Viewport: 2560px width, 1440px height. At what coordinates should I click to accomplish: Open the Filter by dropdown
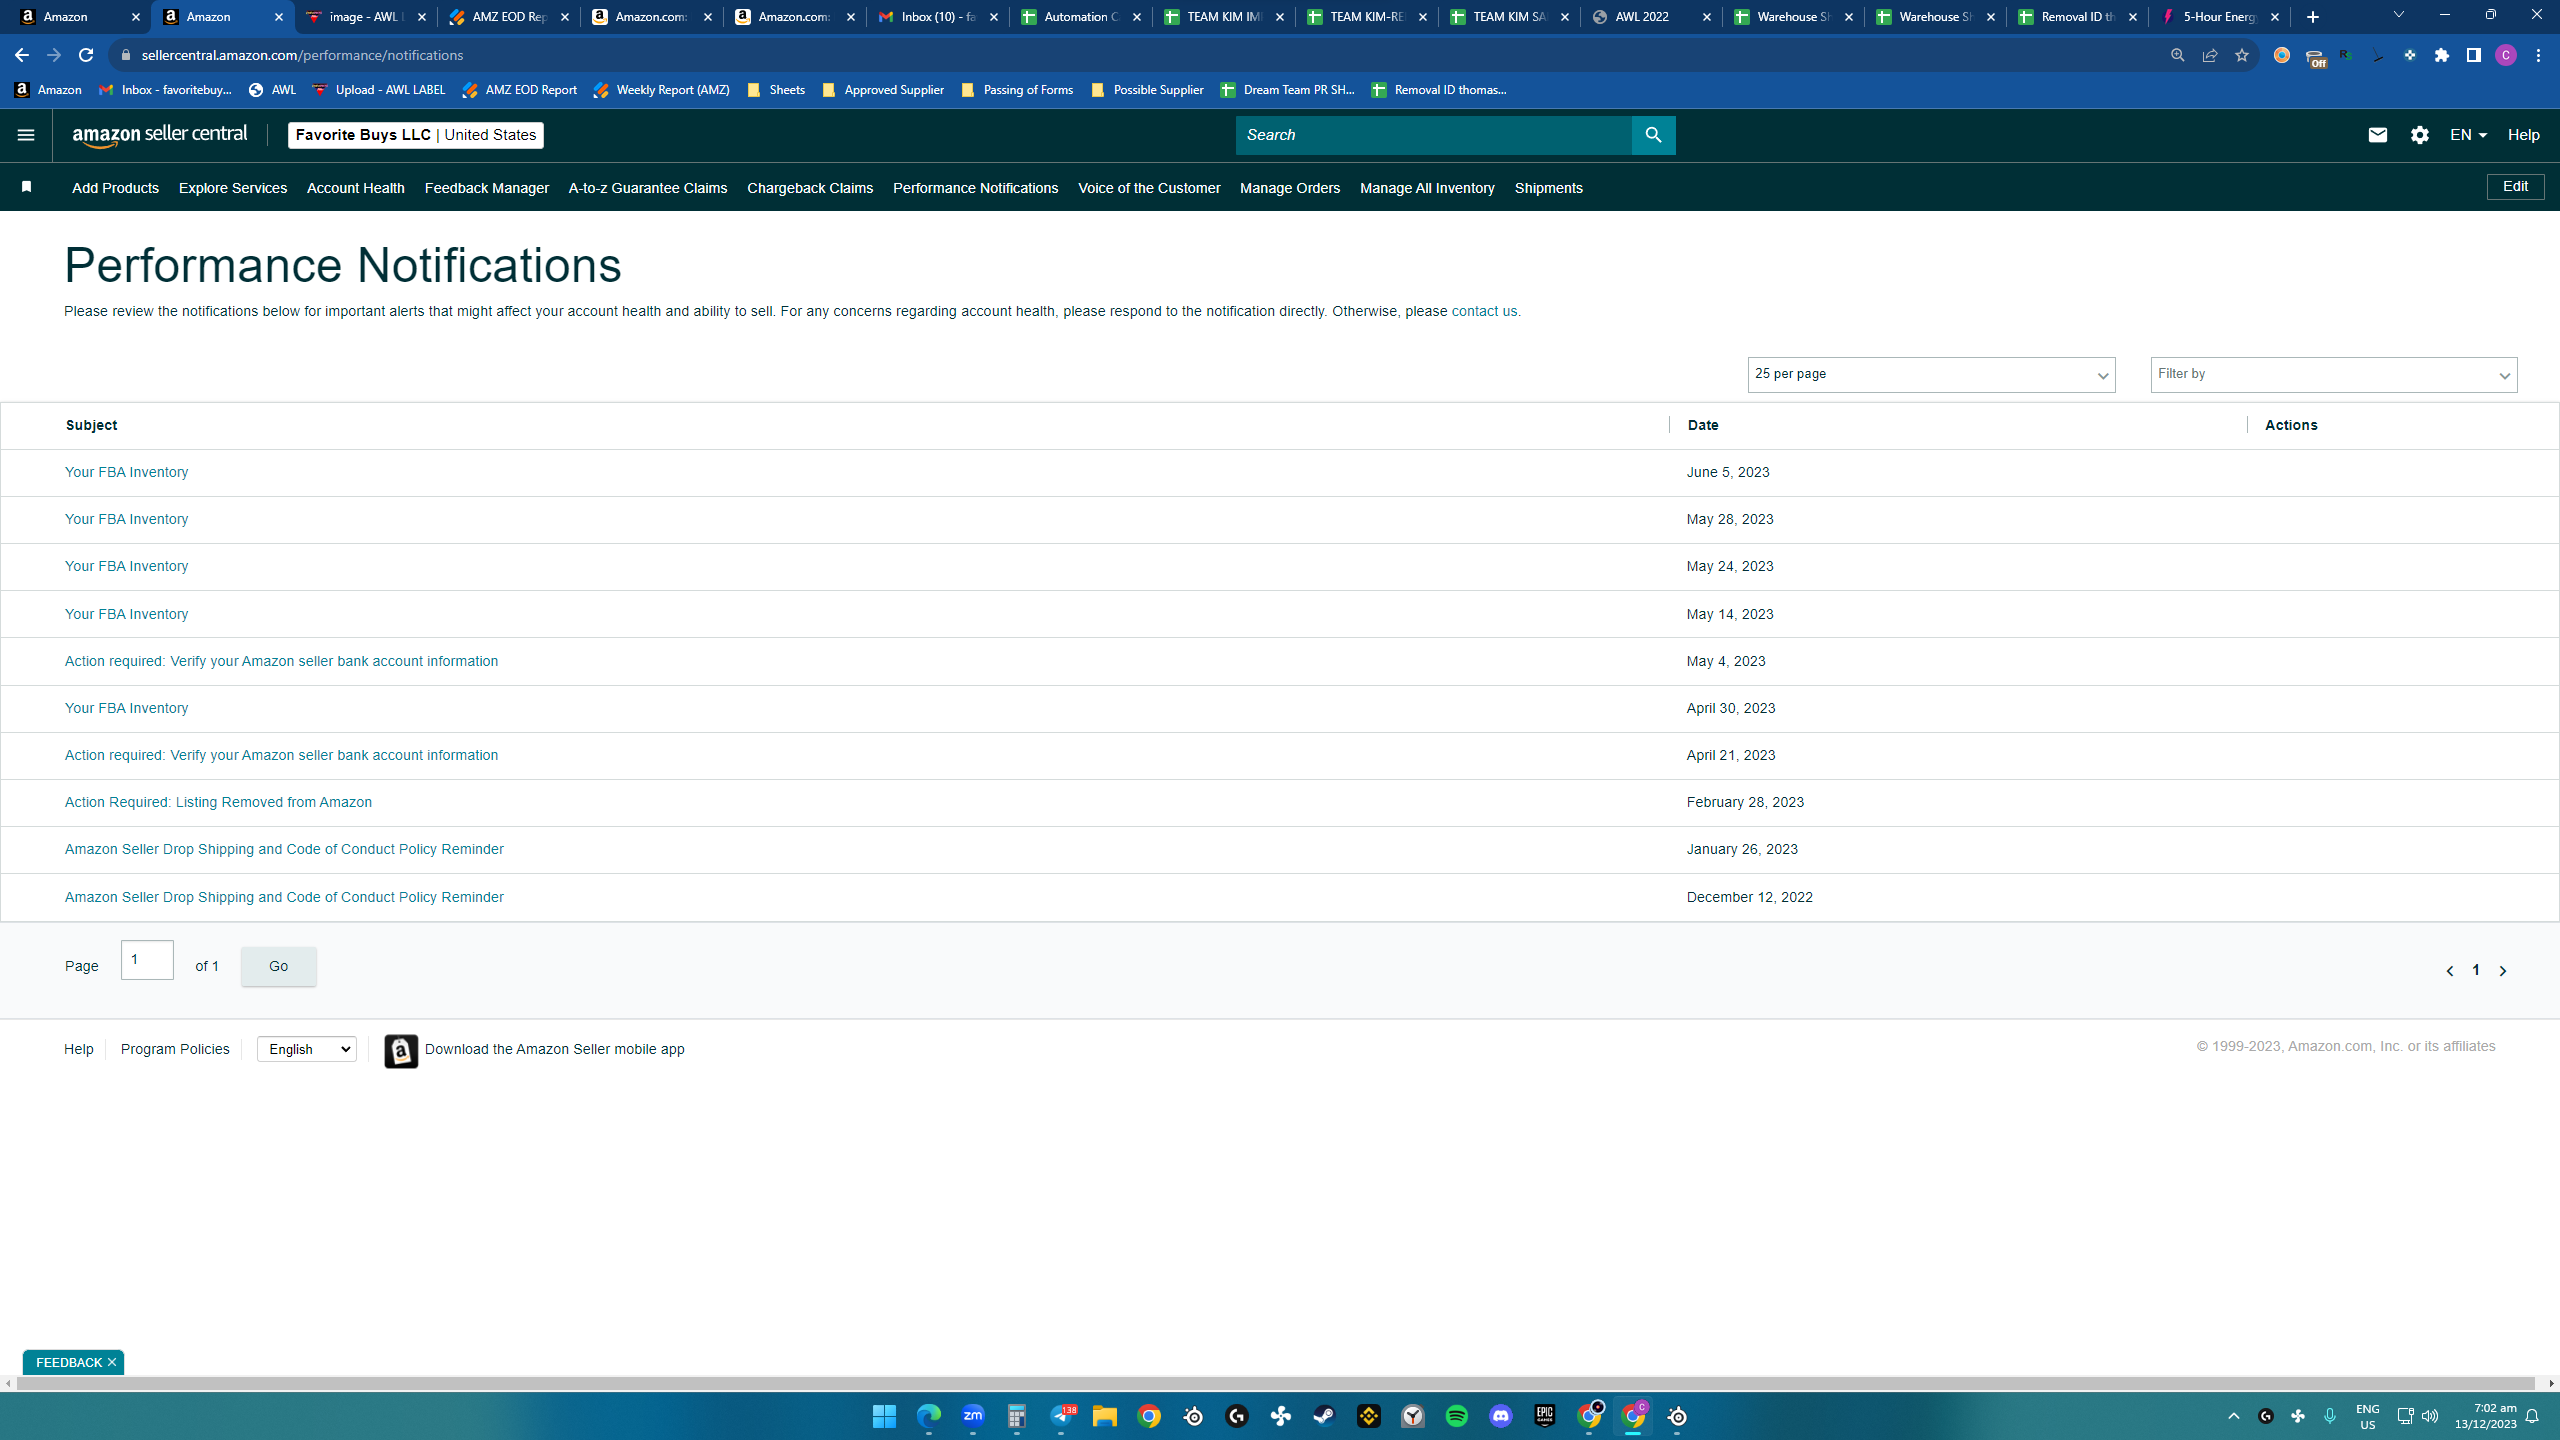click(2334, 375)
